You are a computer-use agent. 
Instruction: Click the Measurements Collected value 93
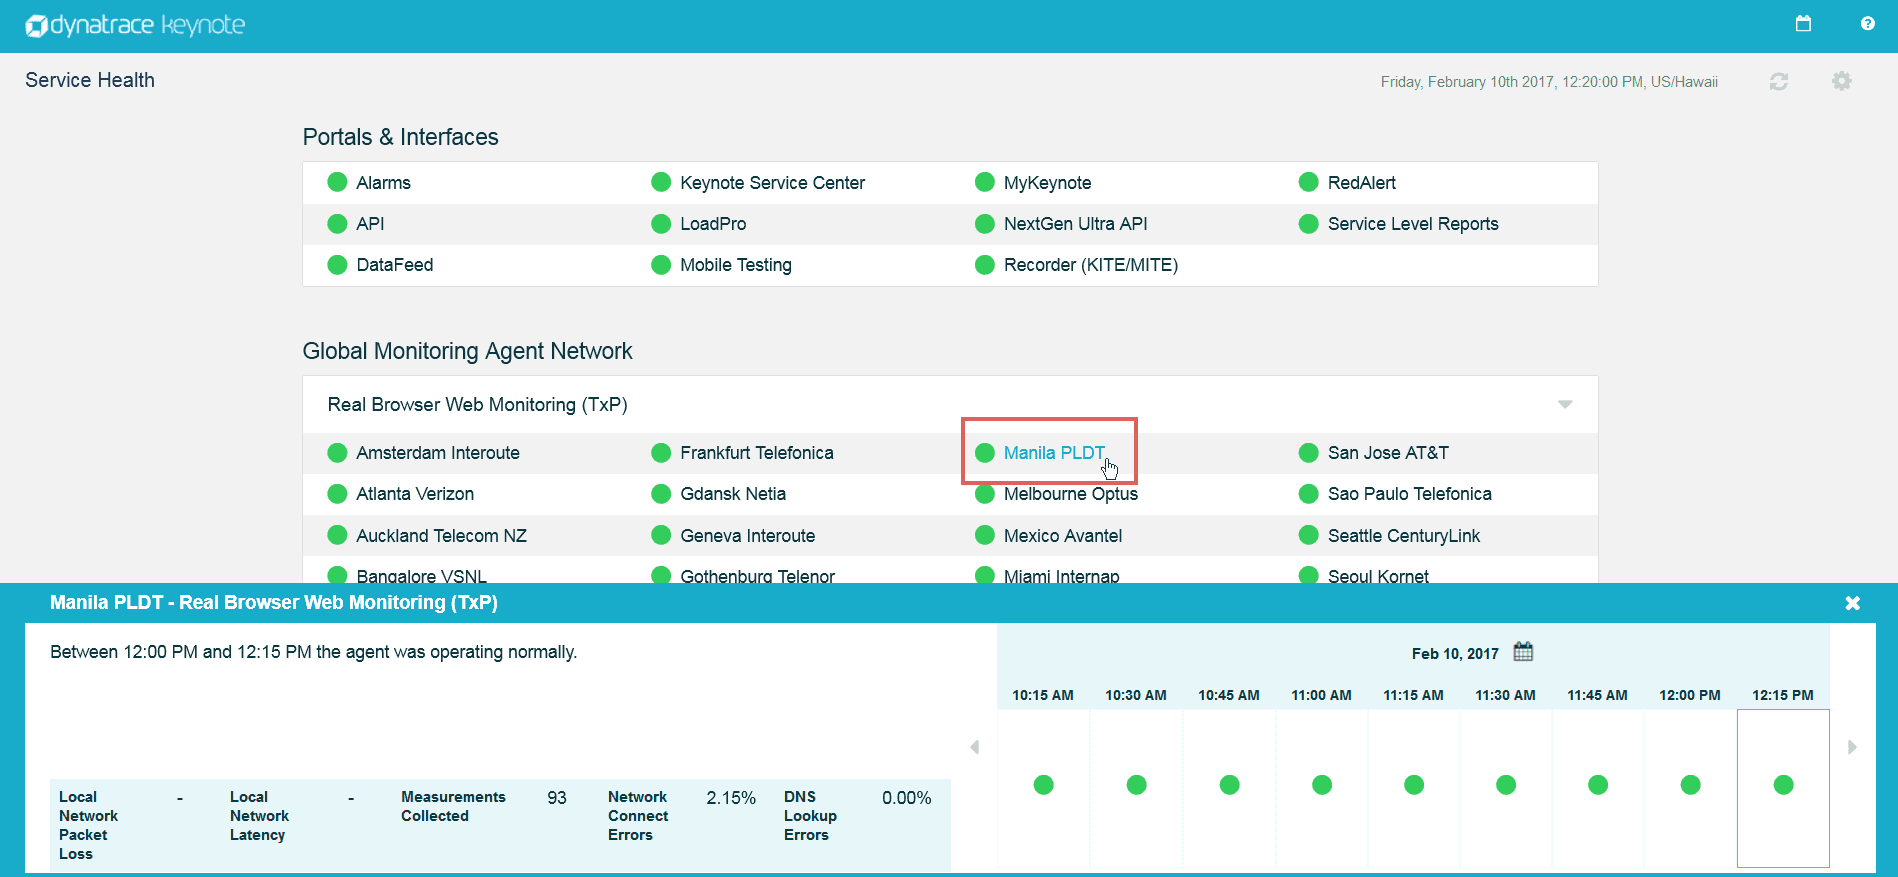point(557,798)
